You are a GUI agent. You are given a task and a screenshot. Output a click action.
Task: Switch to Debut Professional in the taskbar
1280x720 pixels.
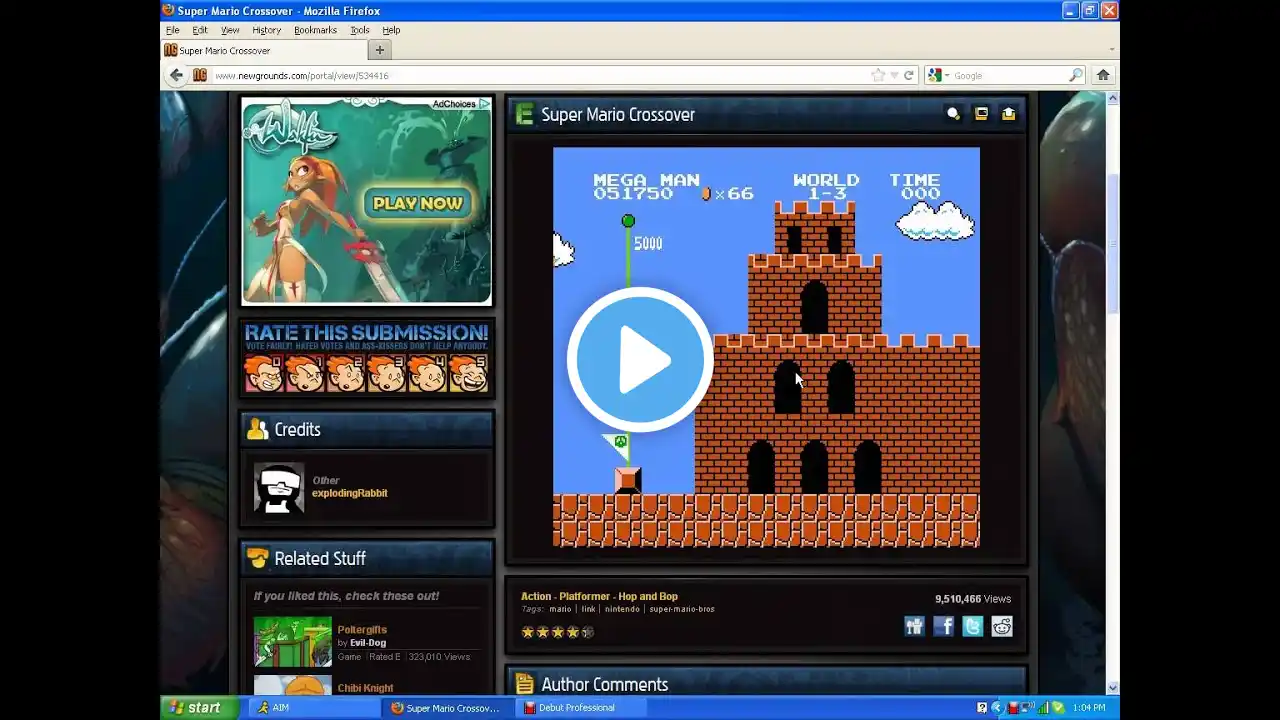(x=581, y=708)
